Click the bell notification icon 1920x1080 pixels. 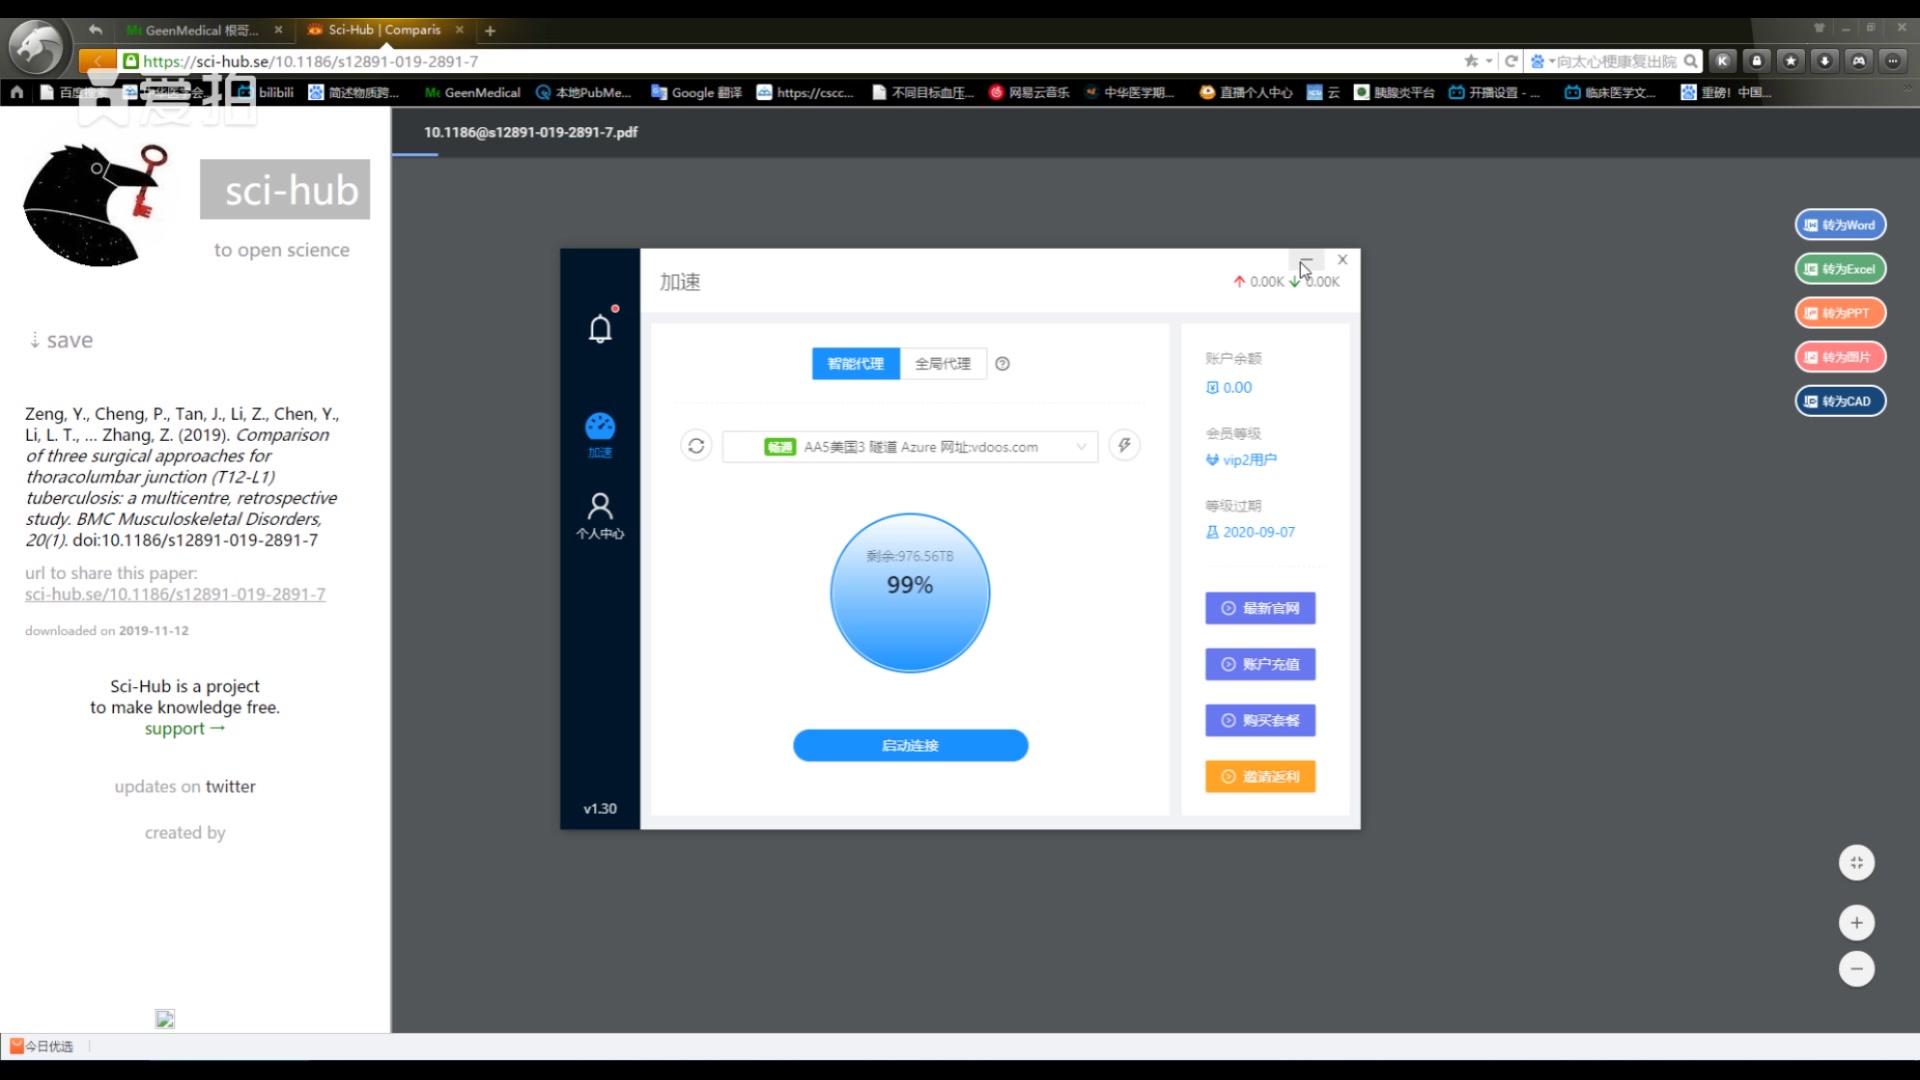click(x=600, y=328)
